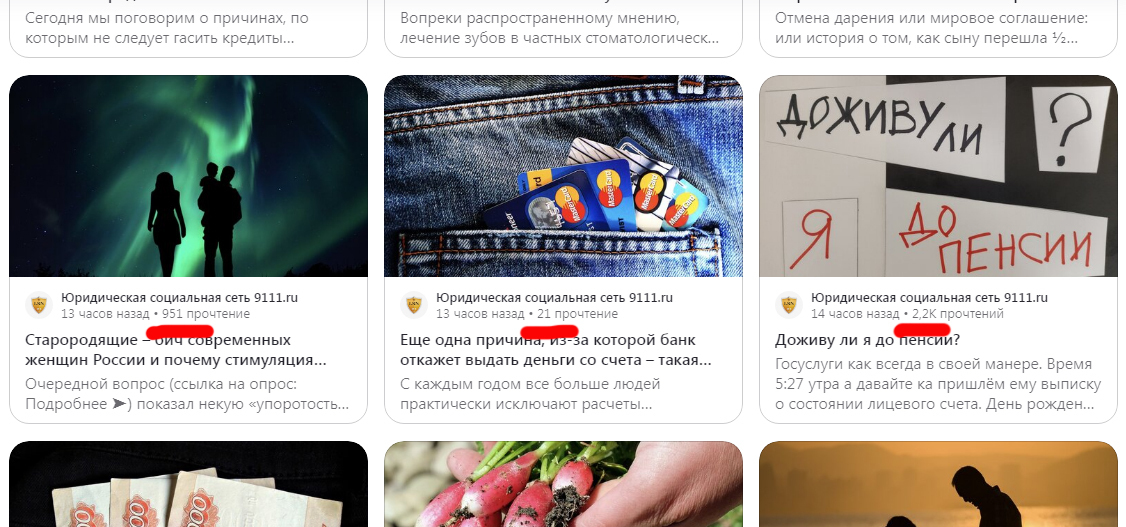This screenshot has height=527, width=1126.
Task: Open the ruble banknotes thumbnail
Action: tap(188, 484)
